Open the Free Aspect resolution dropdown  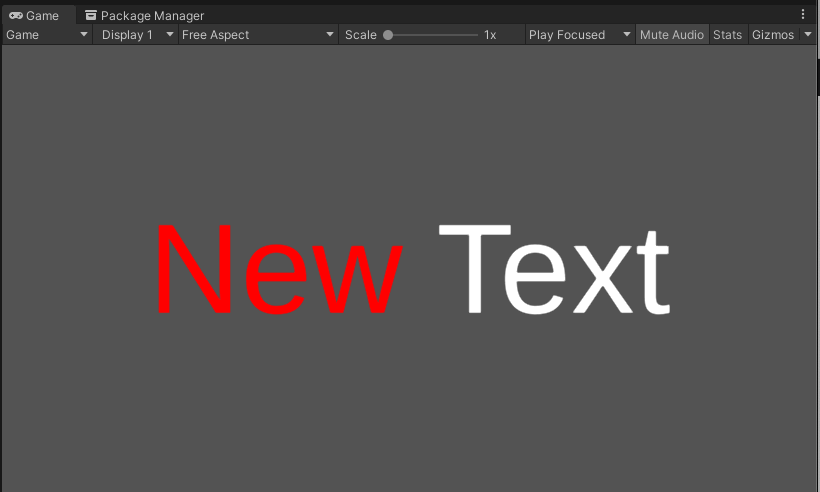pyautogui.click(x=258, y=35)
